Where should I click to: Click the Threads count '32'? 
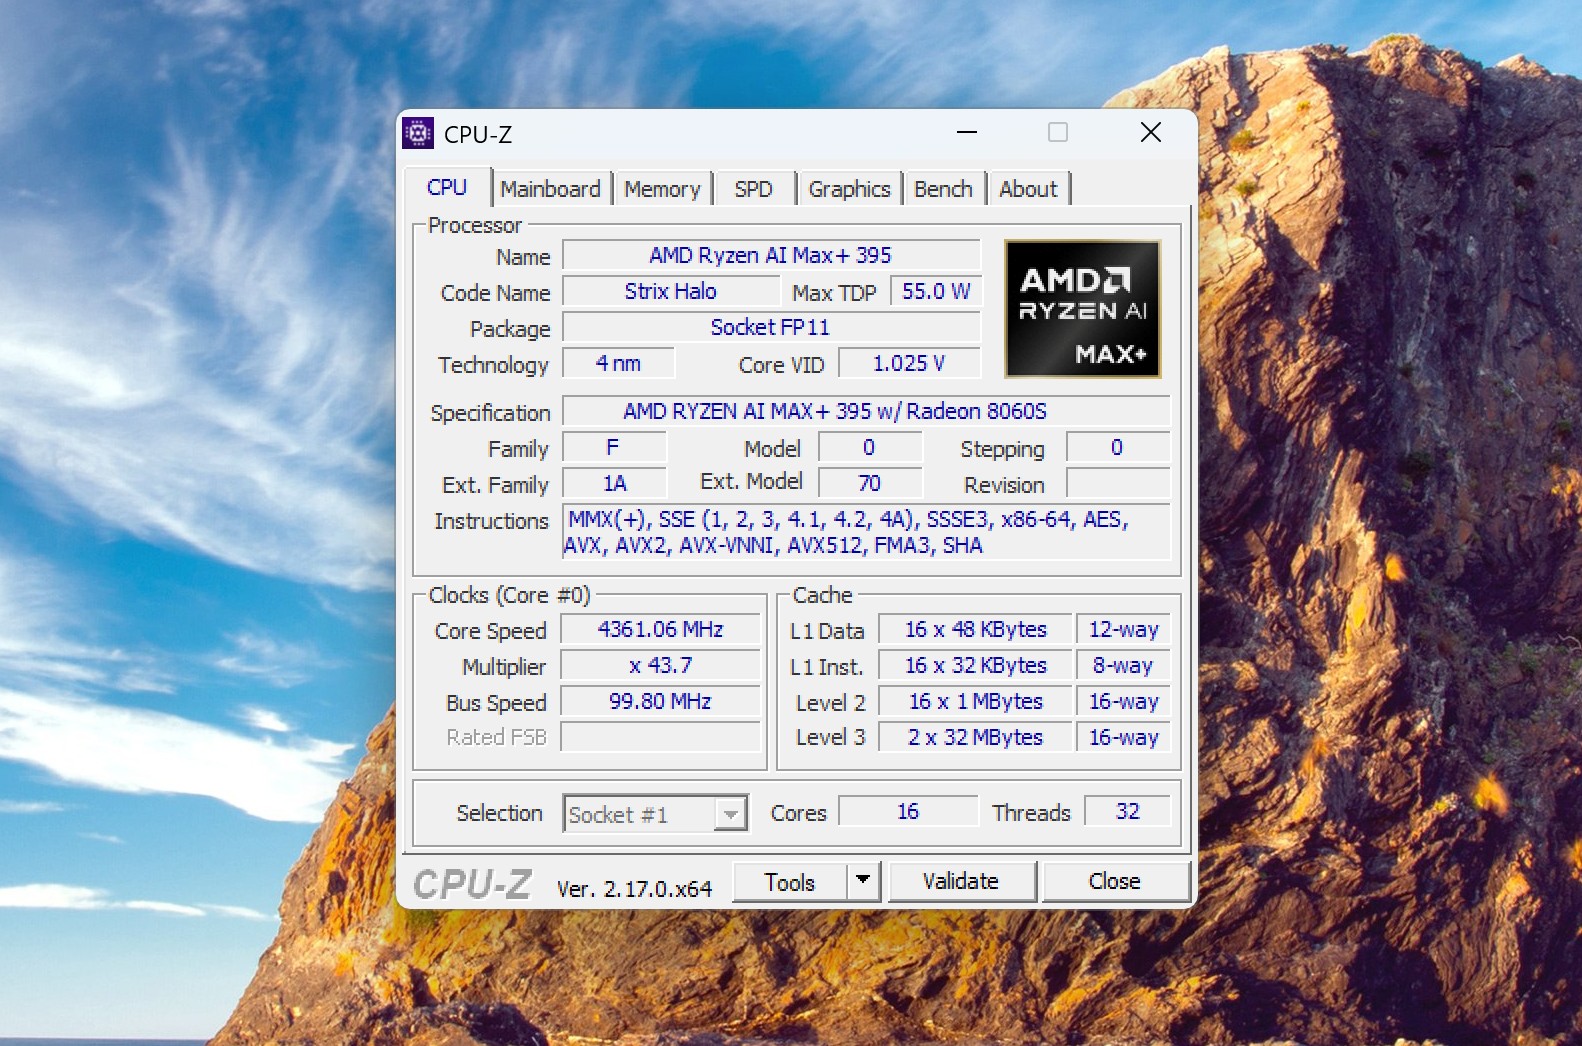[x=1127, y=811]
